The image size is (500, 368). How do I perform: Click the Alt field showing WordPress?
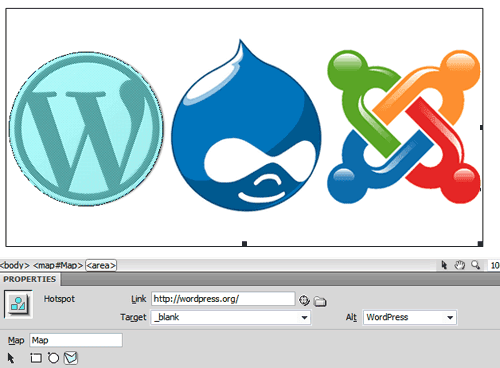click(410, 317)
